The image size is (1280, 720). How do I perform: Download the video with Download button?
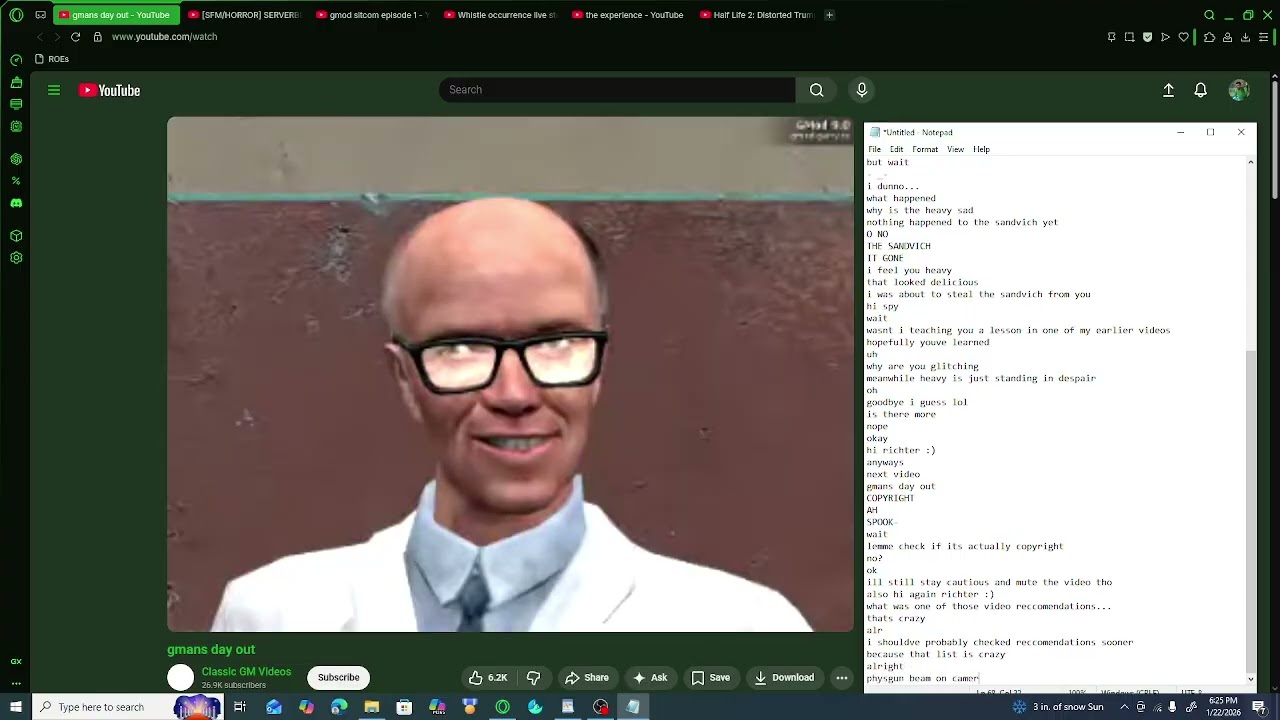point(784,677)
